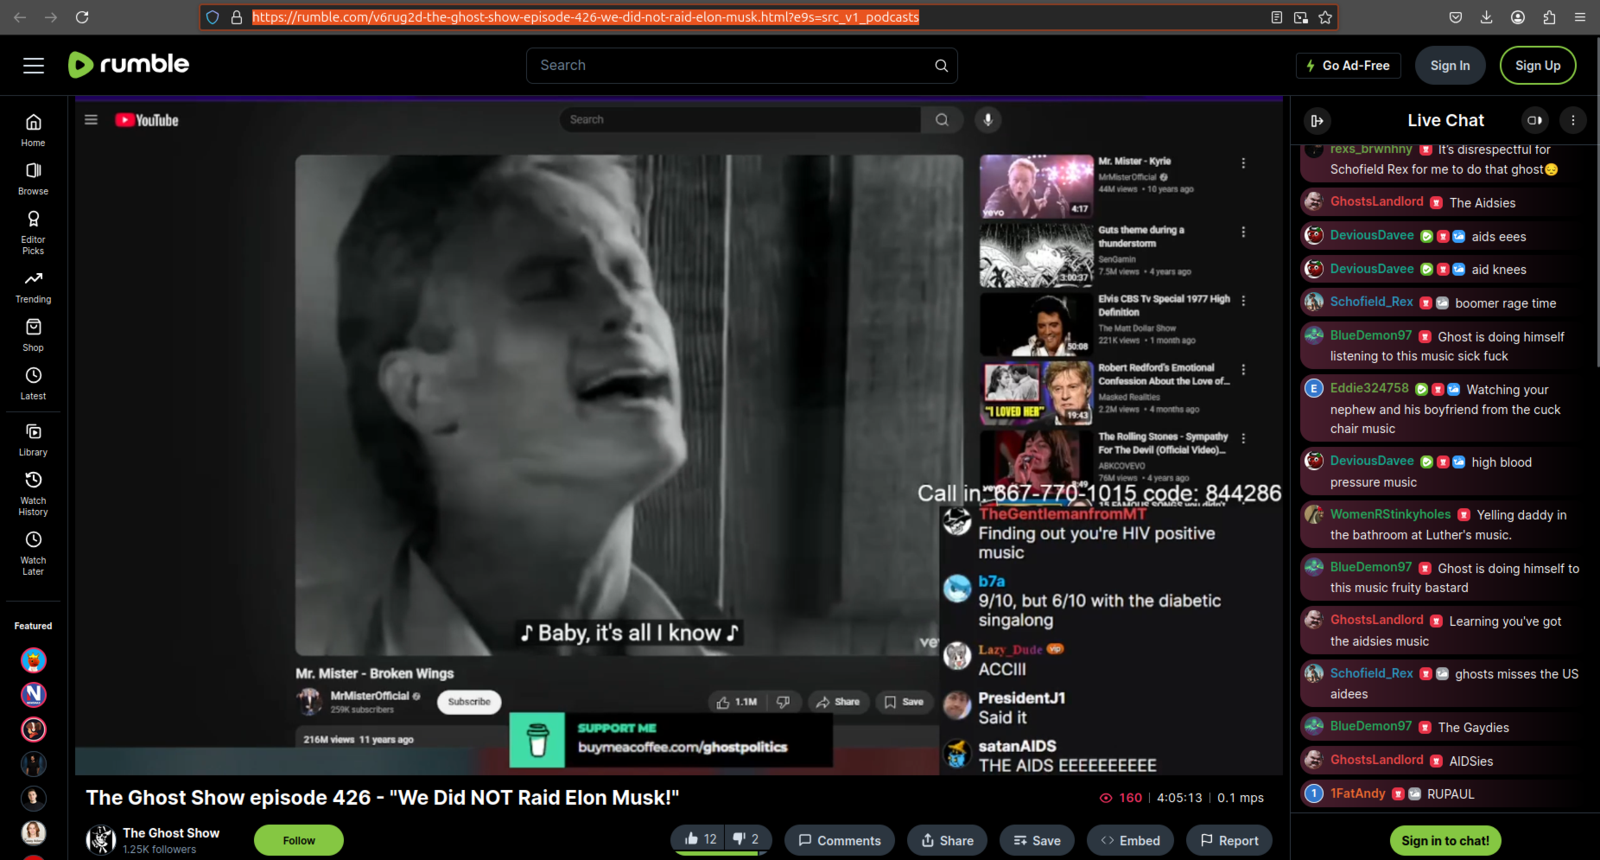Open Shop in sidebar
The height and width of the screenshot is (860, 1600).
33,335
